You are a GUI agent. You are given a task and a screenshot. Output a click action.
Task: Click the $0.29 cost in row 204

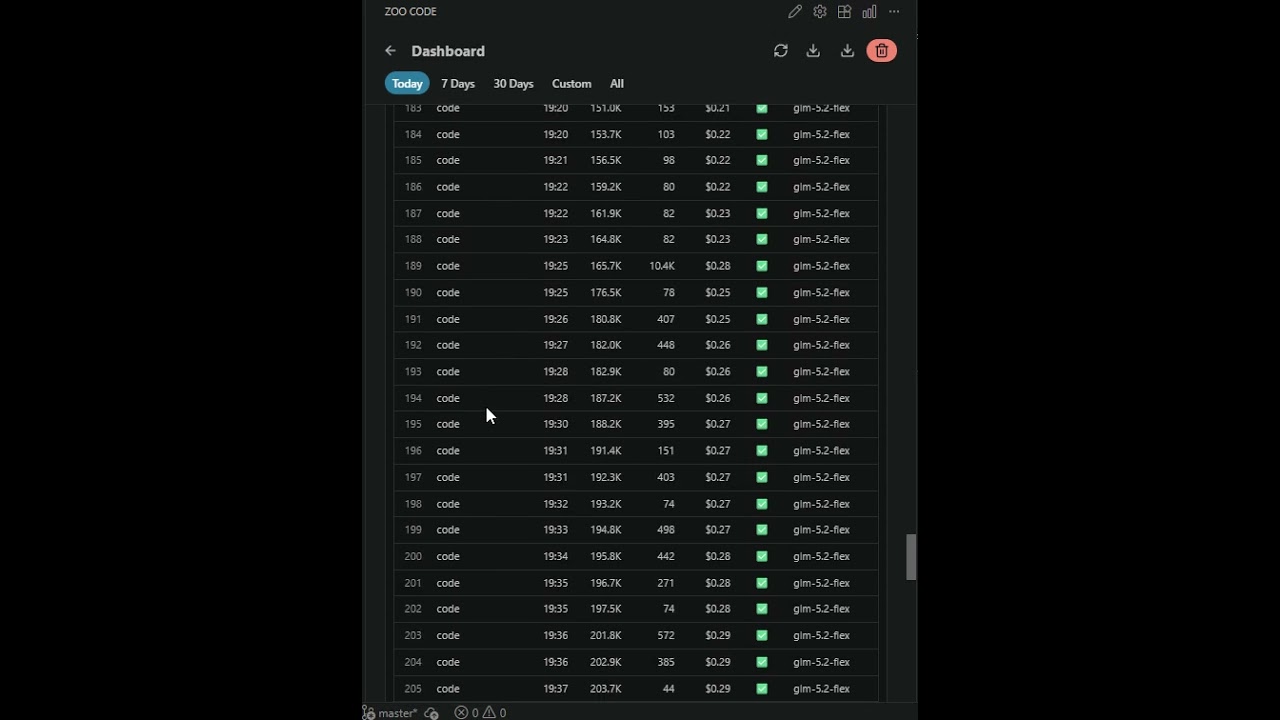[x=718, y=662]
